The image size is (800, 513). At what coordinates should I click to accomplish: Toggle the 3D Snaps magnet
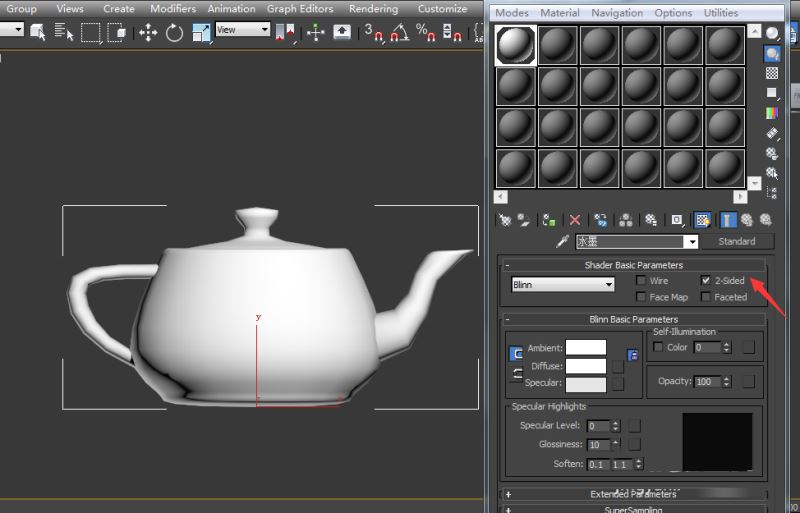click(x=373, y=32)
